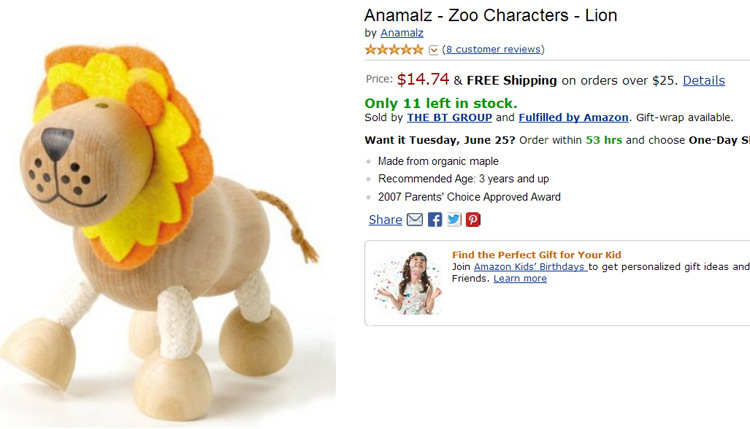750x429 pixels.
Task: Open the 8 customer reviews link
Action: [x=493, y=49]
